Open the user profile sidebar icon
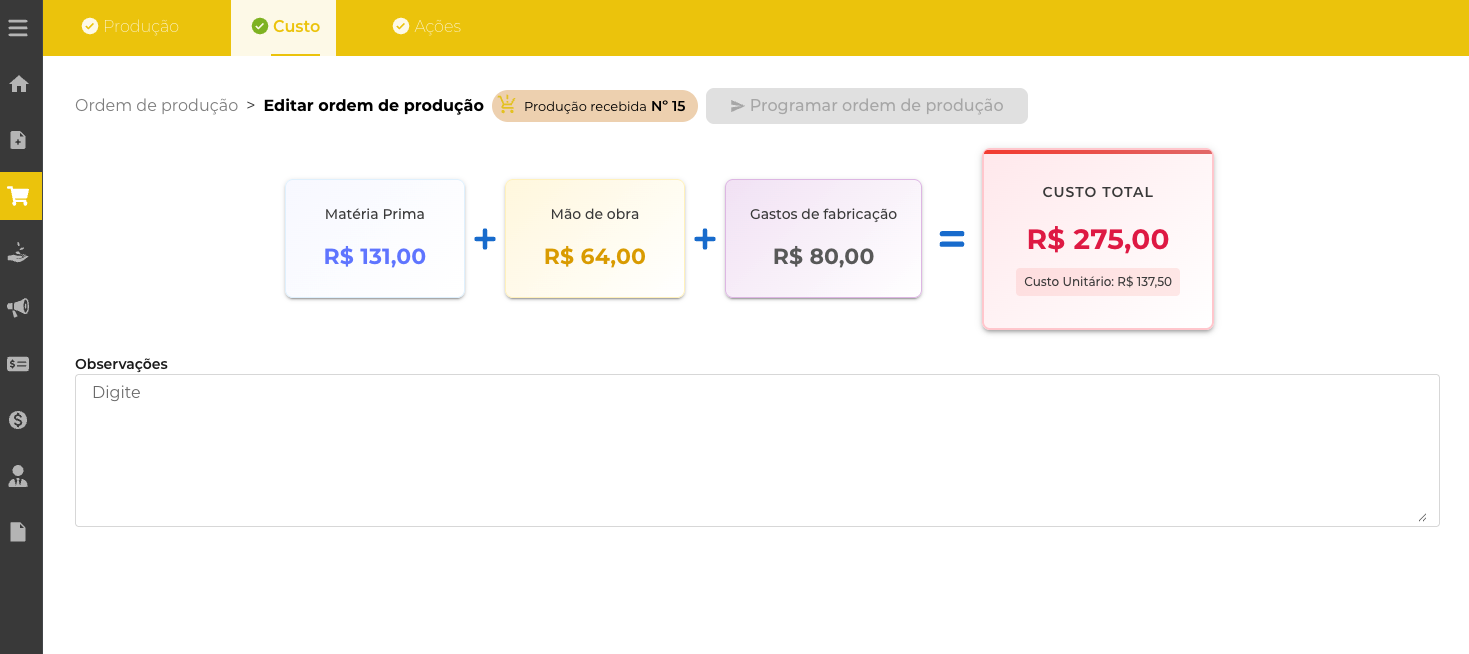 [18, 476]
